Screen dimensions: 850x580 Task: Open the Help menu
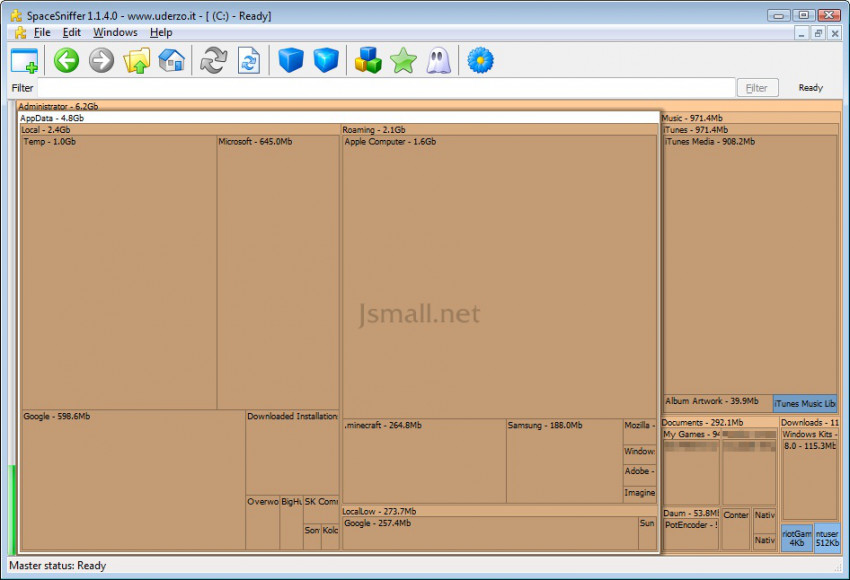[x=161, y=33]
